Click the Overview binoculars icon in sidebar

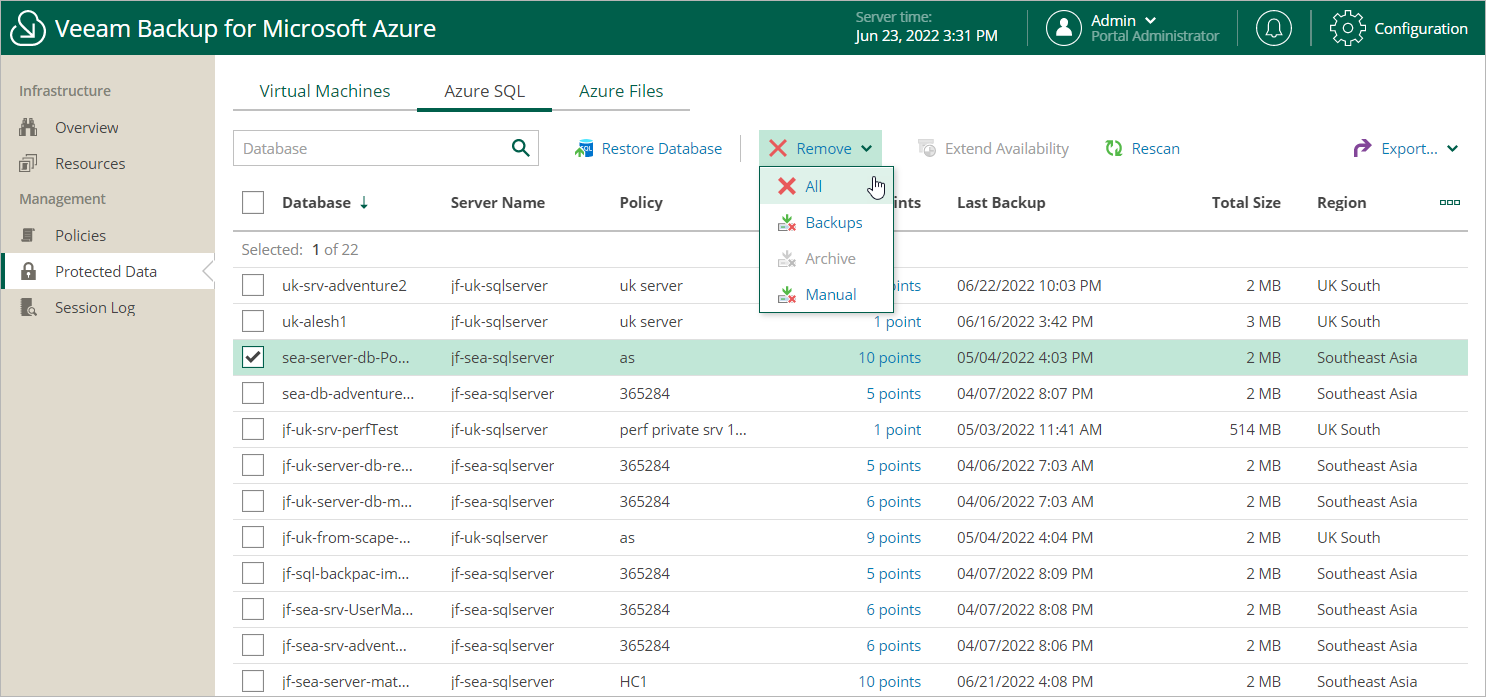coord(28,128)
